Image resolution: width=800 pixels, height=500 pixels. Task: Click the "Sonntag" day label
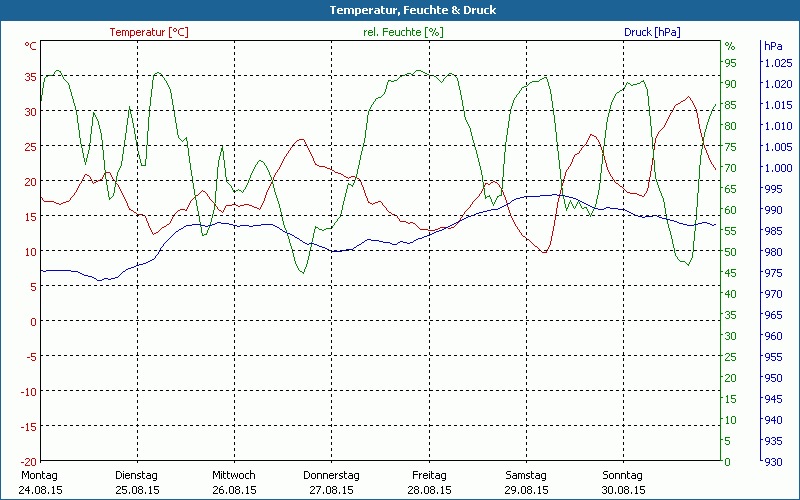pyautogui.click(x=622, y=475)
